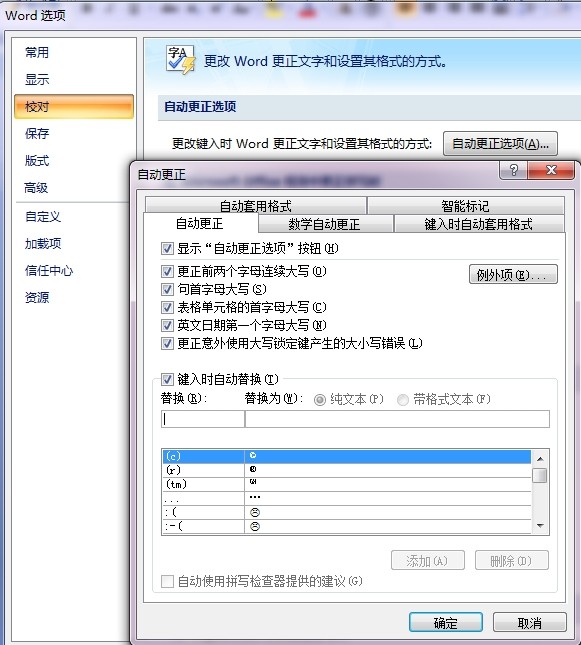
Task: Switch to 智能标记 tab
Action: (465, 205)
